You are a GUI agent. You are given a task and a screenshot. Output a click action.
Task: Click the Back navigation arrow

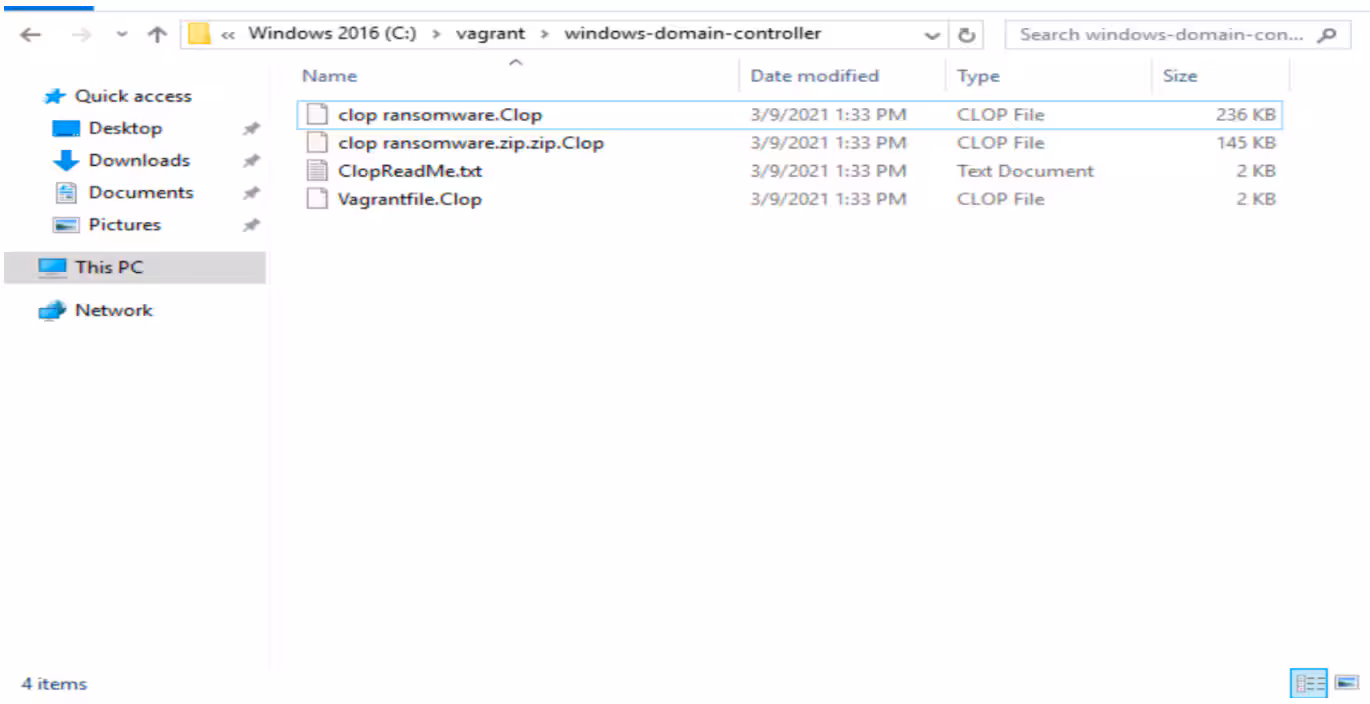point(30,34)
